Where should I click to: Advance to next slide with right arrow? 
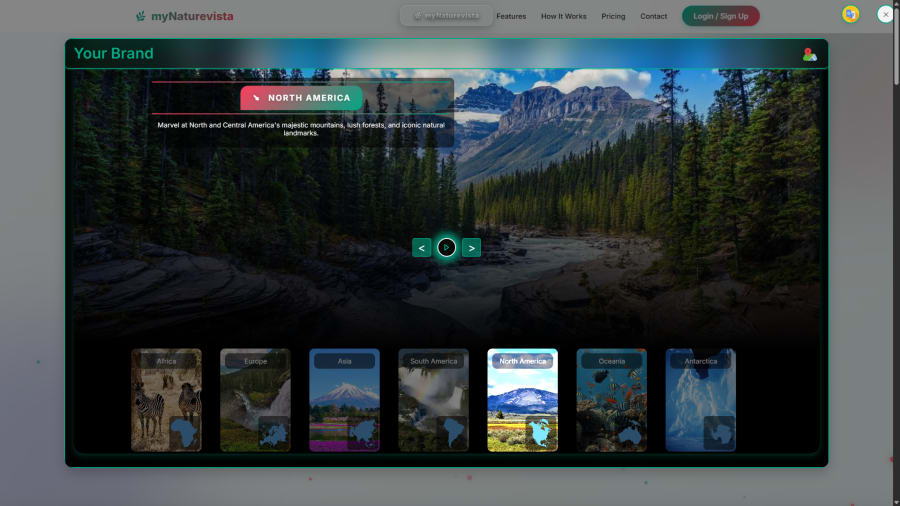click(471, 248)
